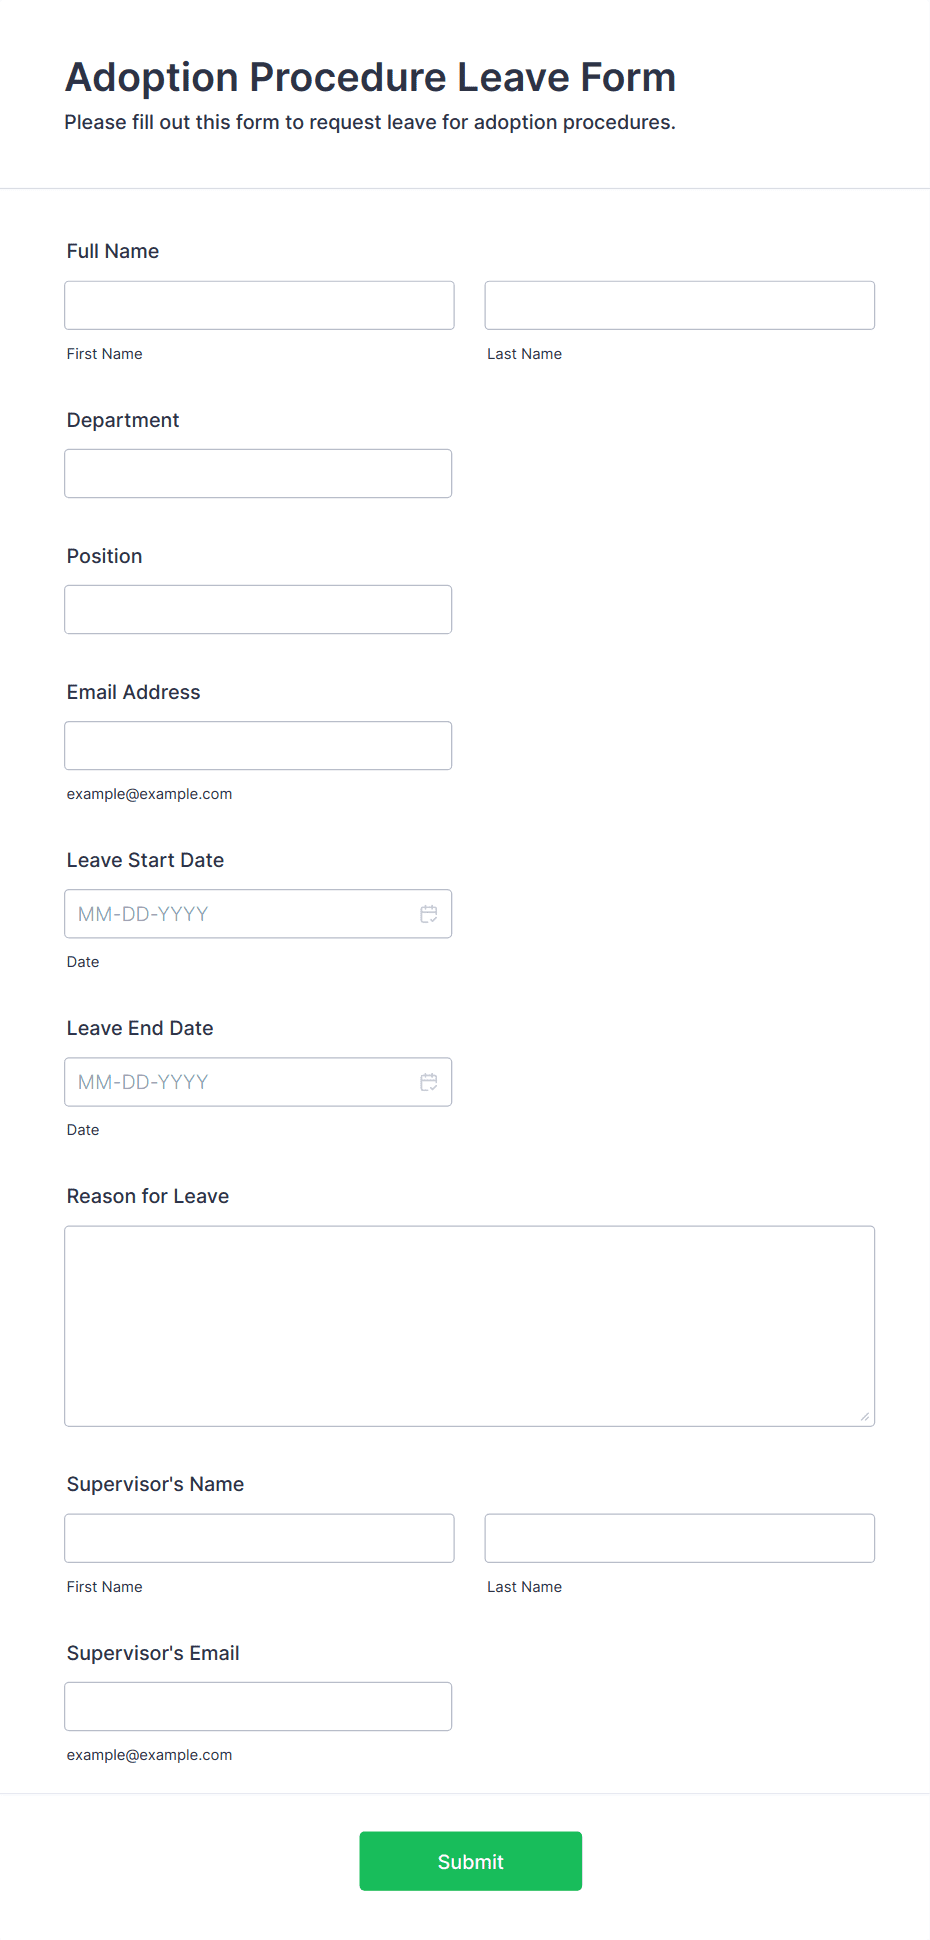
Task: Open the Leave Start Date calendar icon
Action: [x=429, y=914]
